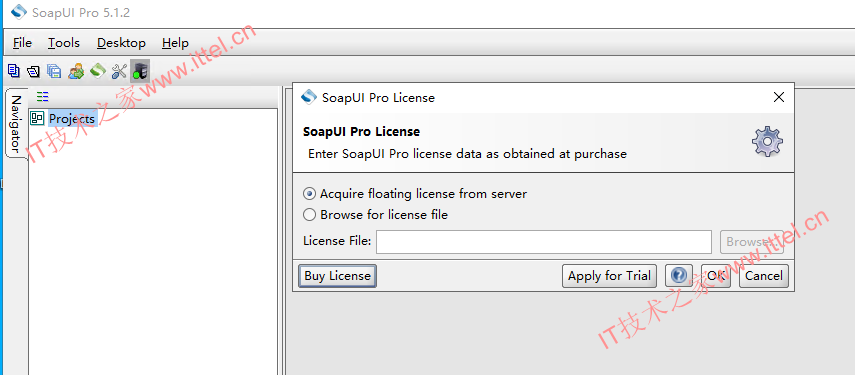Click the green SoapUI logo toolbar icon
The width and height of the screenshot is (855, 375).
tap(98, 70)
